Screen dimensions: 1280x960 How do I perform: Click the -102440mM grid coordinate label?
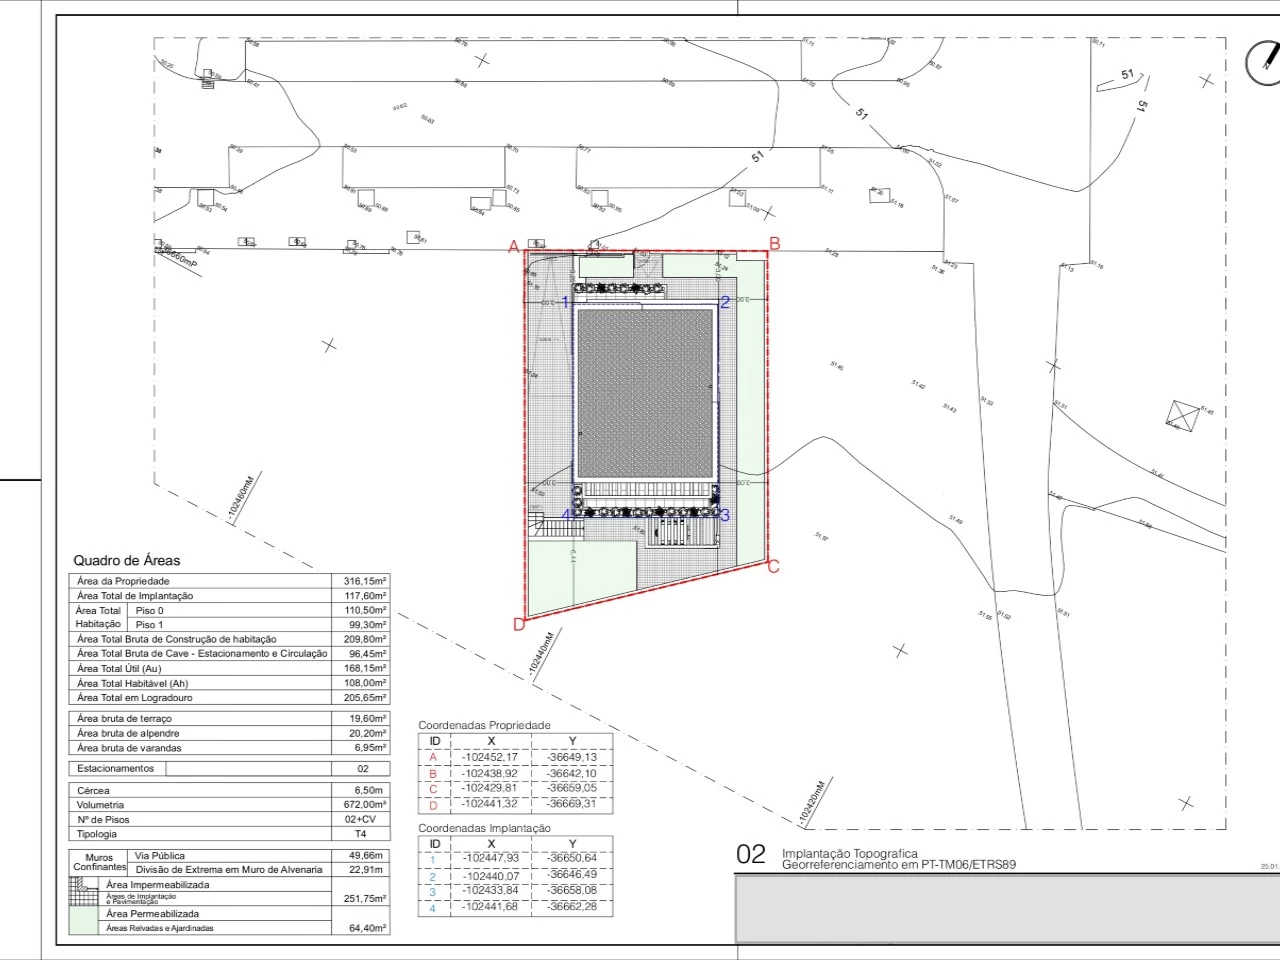(x=541, y=656)
